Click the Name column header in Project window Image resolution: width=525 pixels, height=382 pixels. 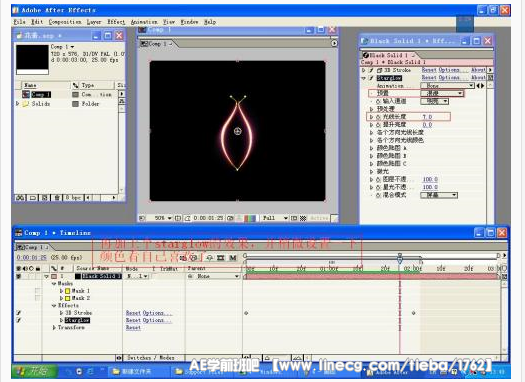point(30,85)
